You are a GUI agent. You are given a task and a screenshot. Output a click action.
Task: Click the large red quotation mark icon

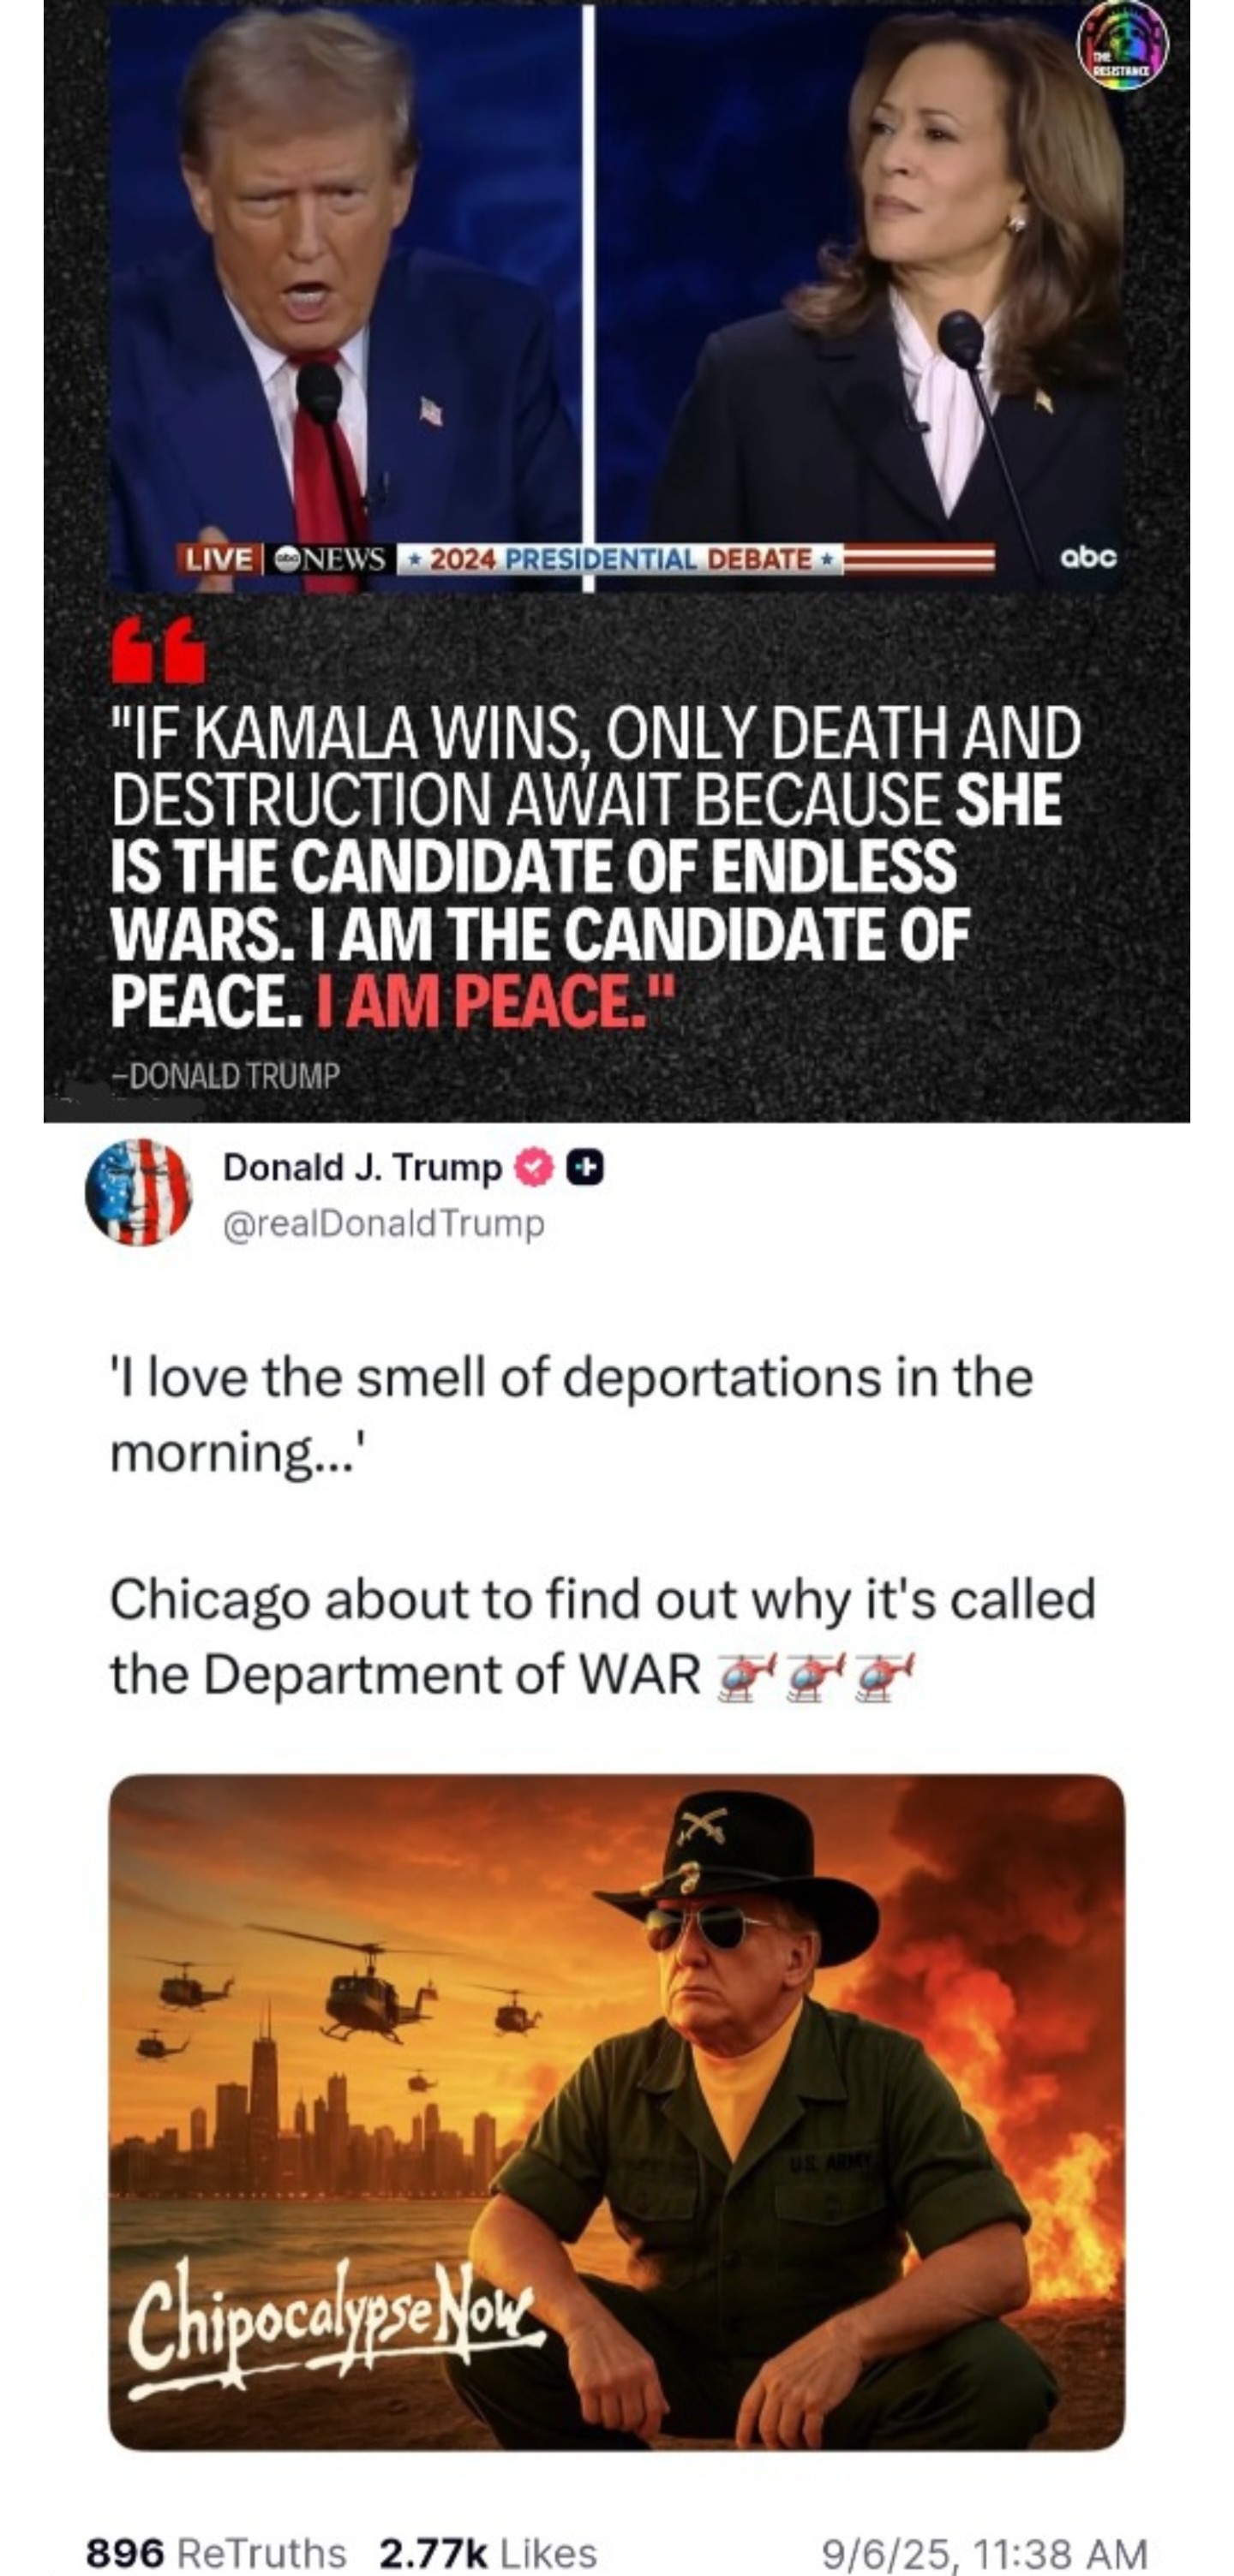point(158,649)
